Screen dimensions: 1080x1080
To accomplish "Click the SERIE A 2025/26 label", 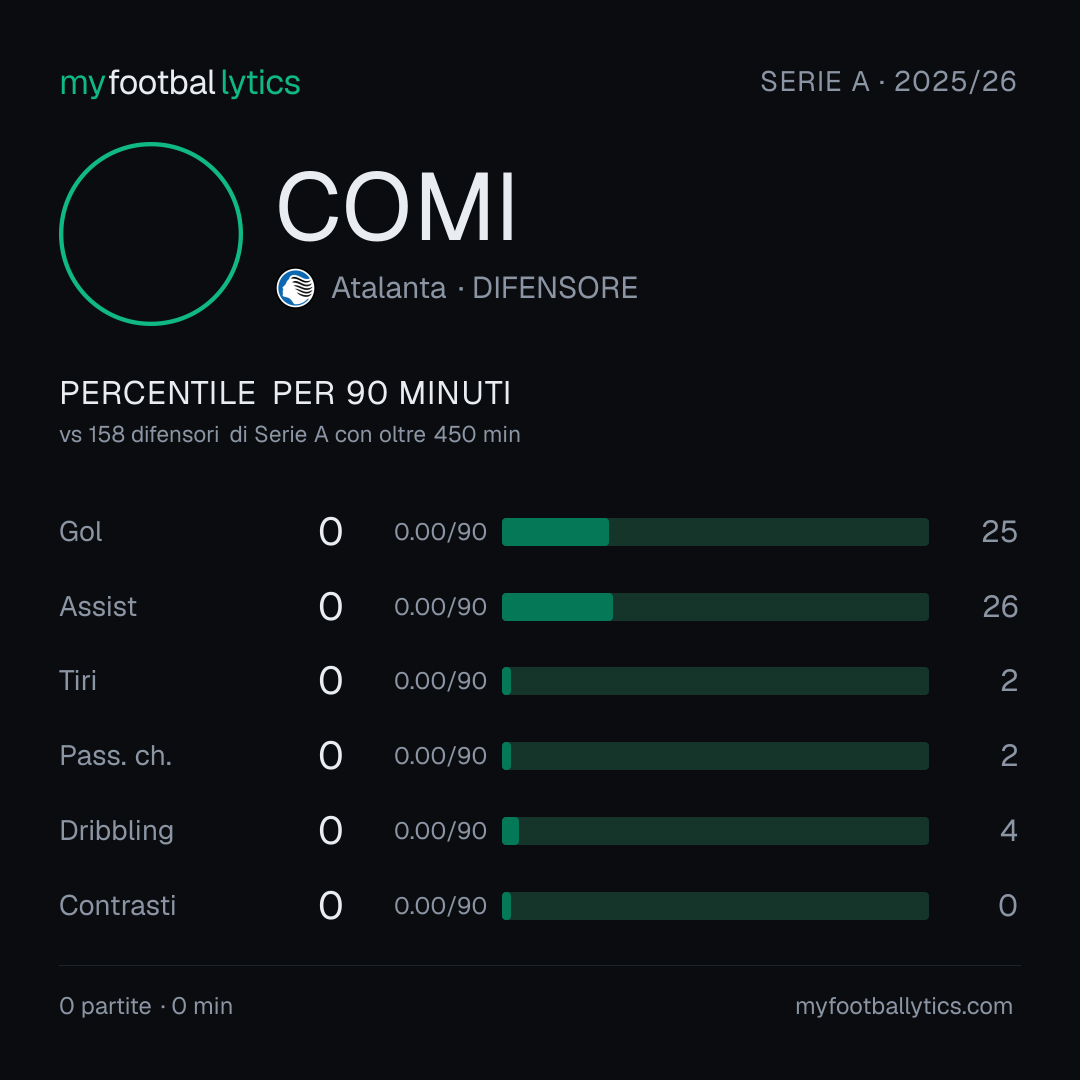I will (x=888, y=81).
